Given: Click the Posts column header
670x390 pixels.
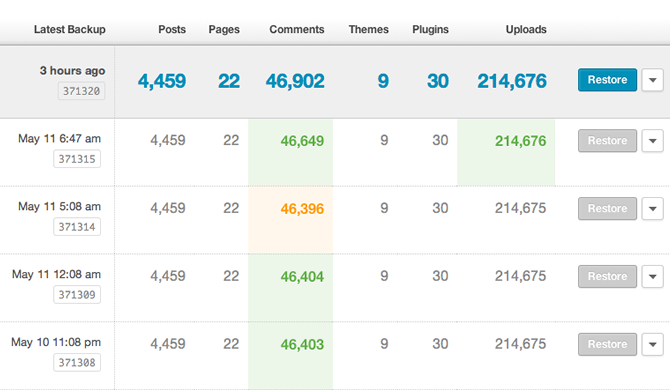Looking at the screenshot, I should click(172, 29).
